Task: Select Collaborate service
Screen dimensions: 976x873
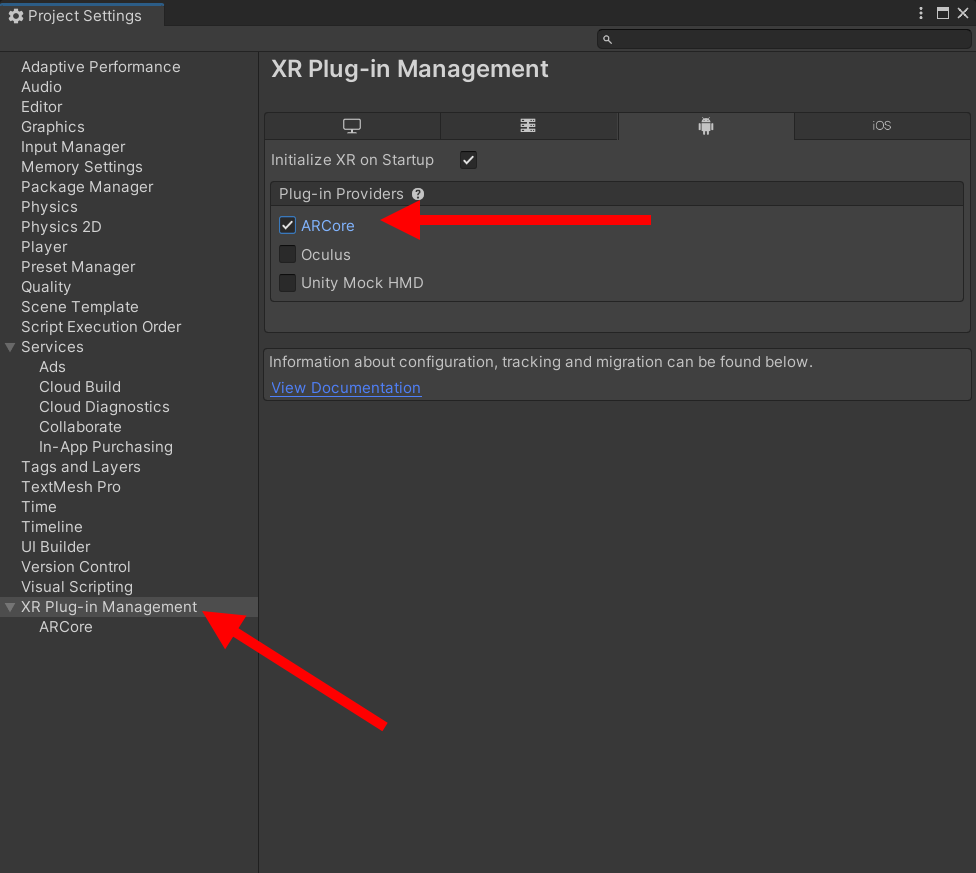Action: pos(80,427)
